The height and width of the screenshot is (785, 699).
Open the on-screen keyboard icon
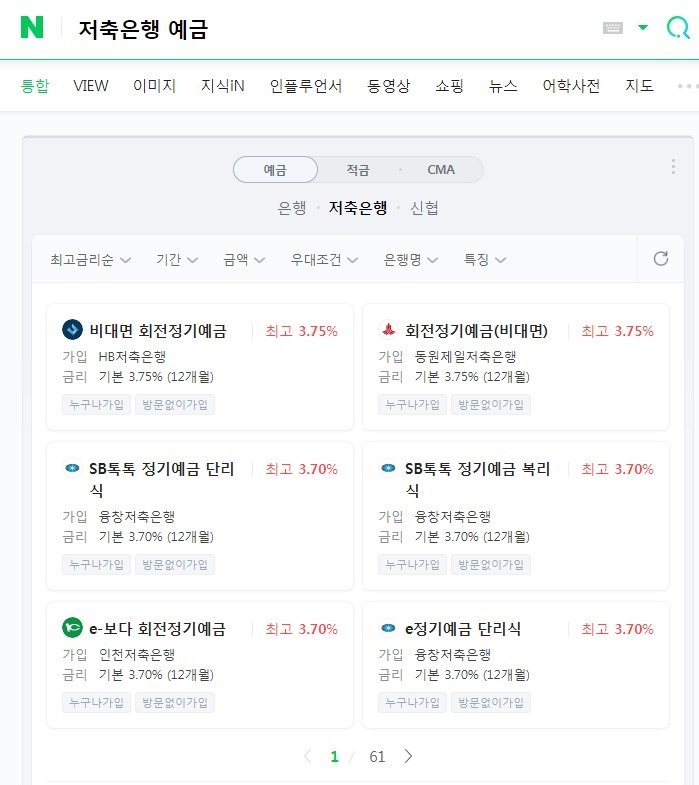click(x=613, y=28)
